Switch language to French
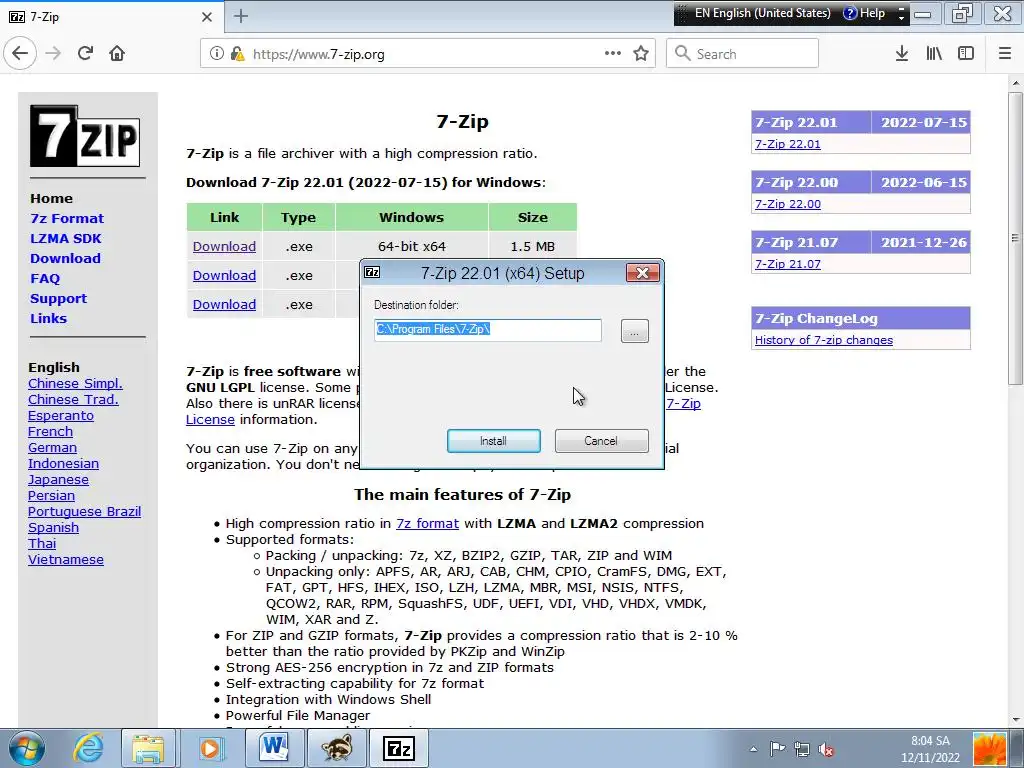The width and height of the screenshot is (1024, 768). coord(50,432)
